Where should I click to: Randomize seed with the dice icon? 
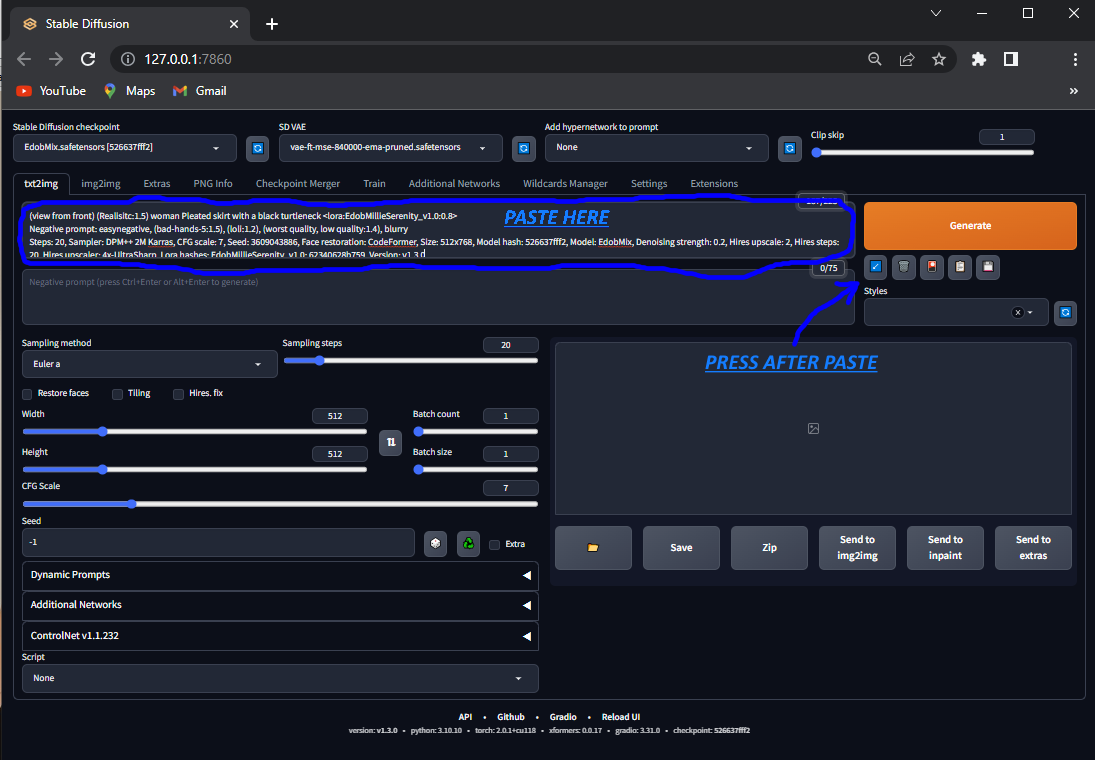point(436,543)
